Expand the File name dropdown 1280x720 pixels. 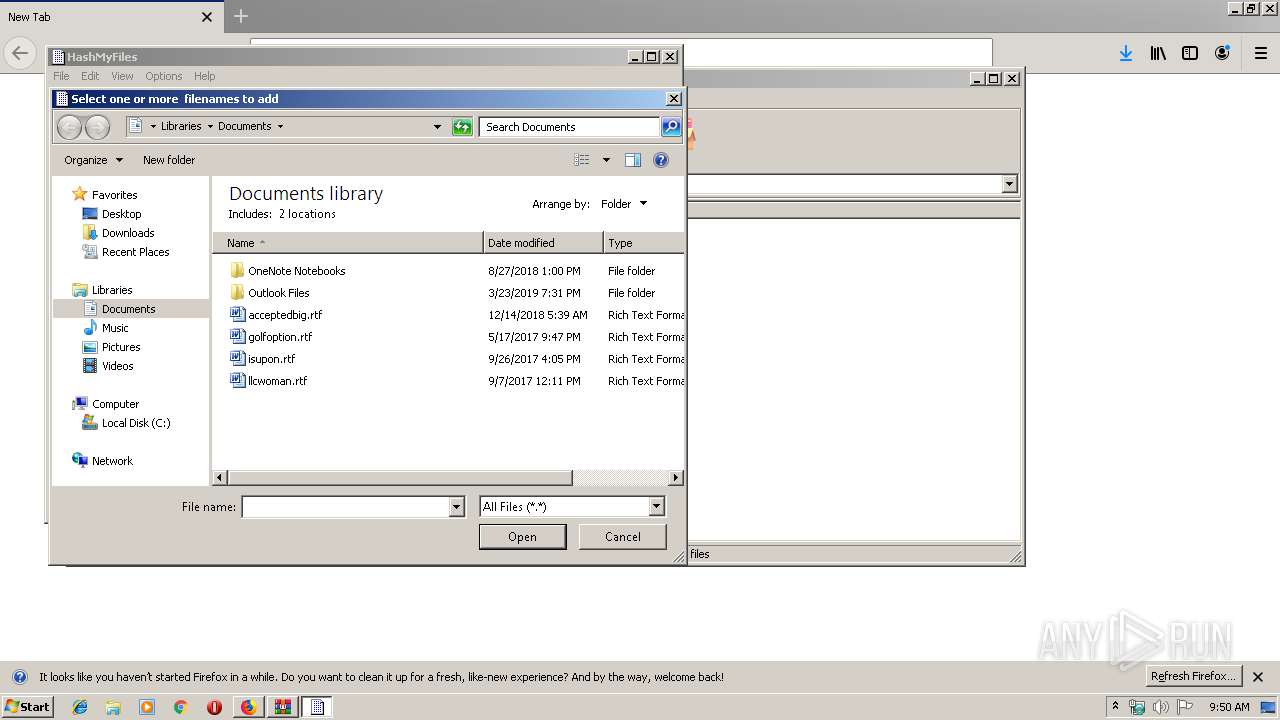click(x=457, y=507)
